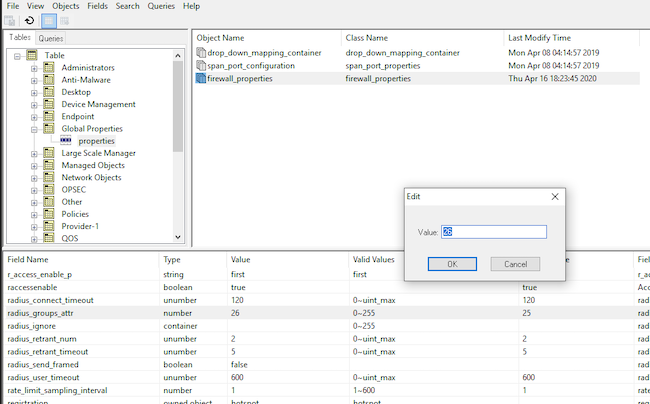This screenshot has height=404, width=650.
Task: Expand the Managed Objects node
Action: pyautogui.click(x=34, y=166)
